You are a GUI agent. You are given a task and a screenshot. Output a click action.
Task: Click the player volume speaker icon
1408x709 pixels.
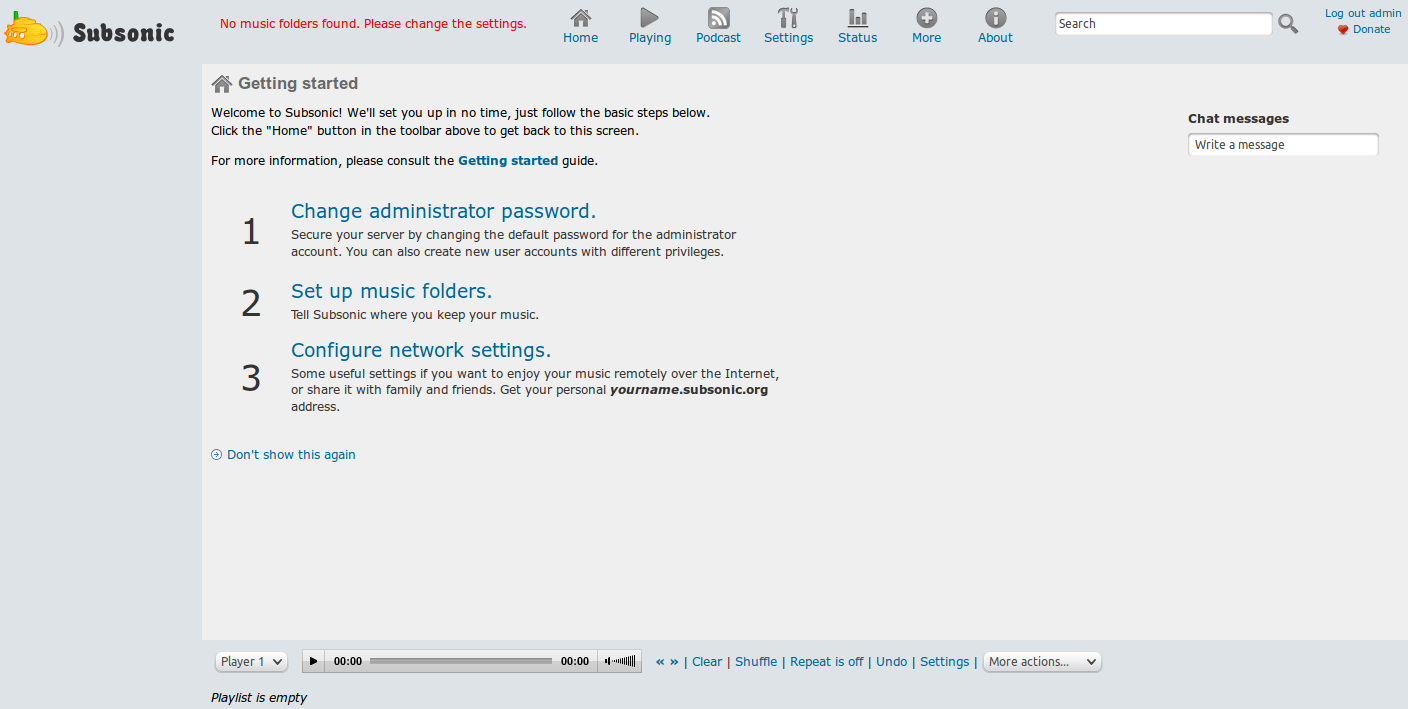point(608,661)
